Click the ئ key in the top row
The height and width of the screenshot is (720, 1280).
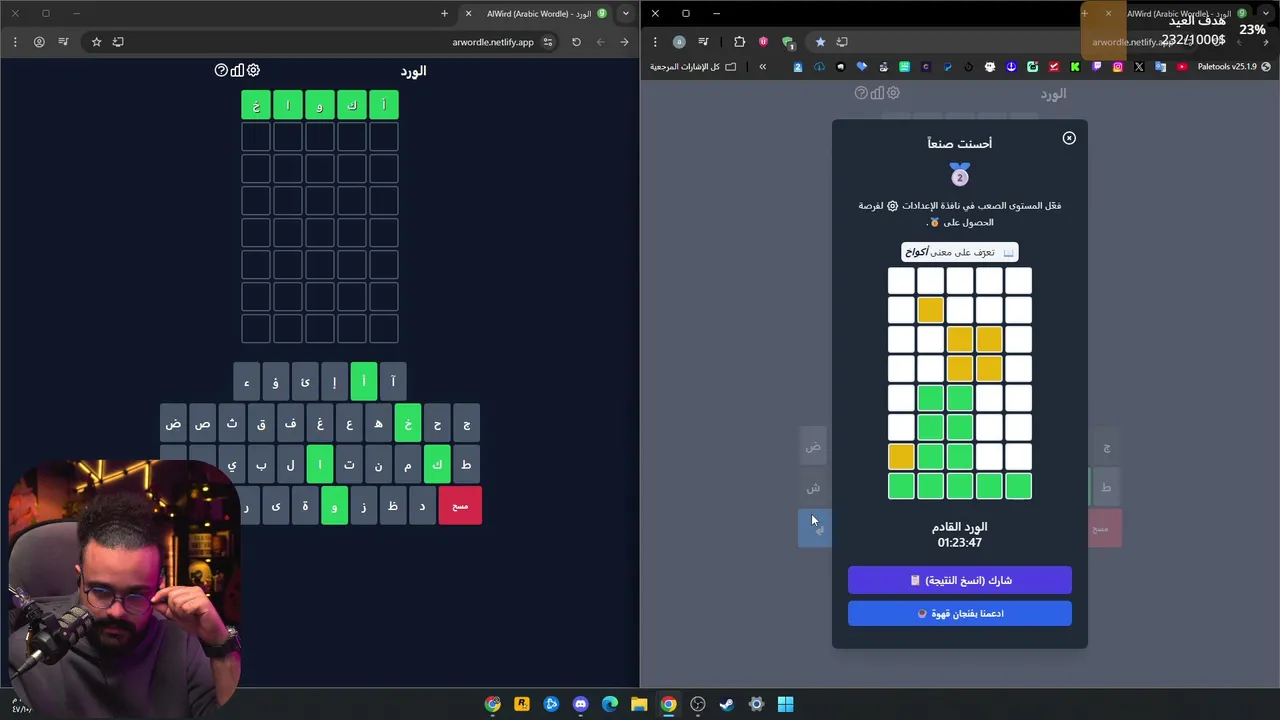(305, 381)
